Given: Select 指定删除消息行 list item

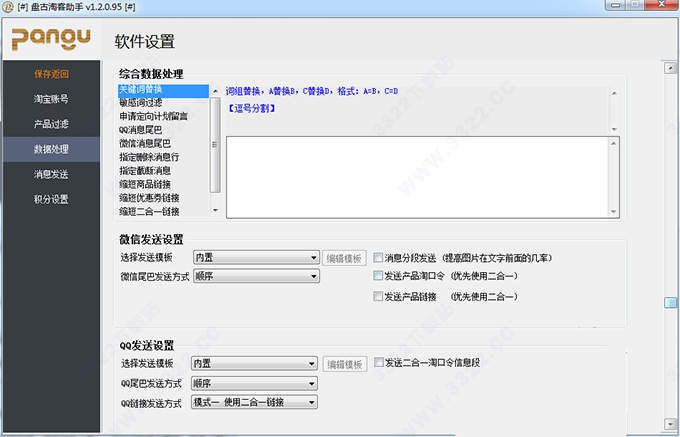Looking at the screenshot, I should pyautogui.click(x=163, y=157).
